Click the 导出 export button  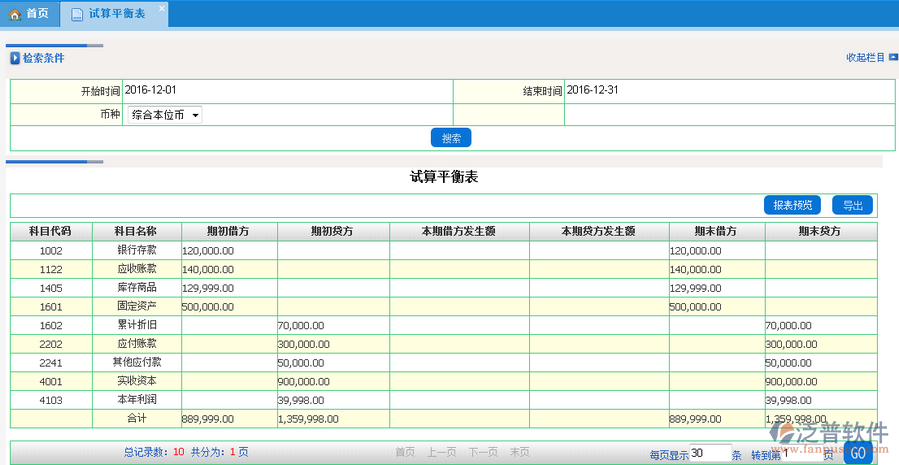[x=852, y=205]
